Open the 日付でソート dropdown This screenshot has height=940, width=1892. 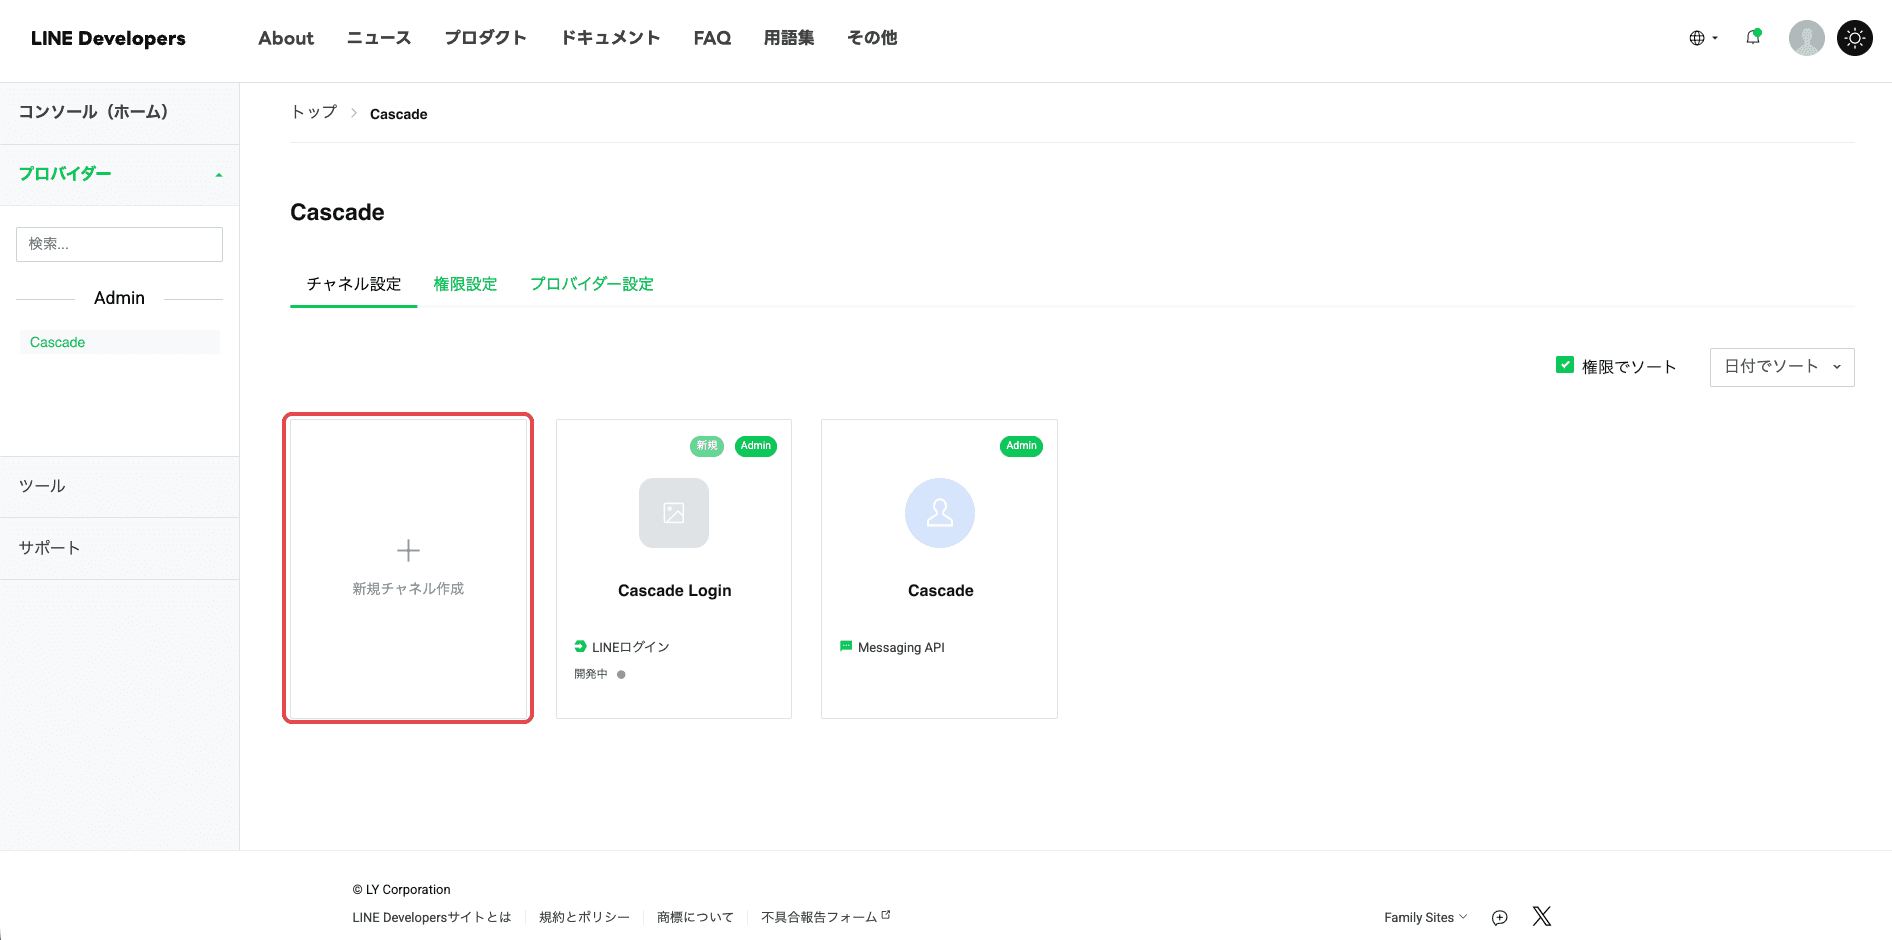point(1782,367)
